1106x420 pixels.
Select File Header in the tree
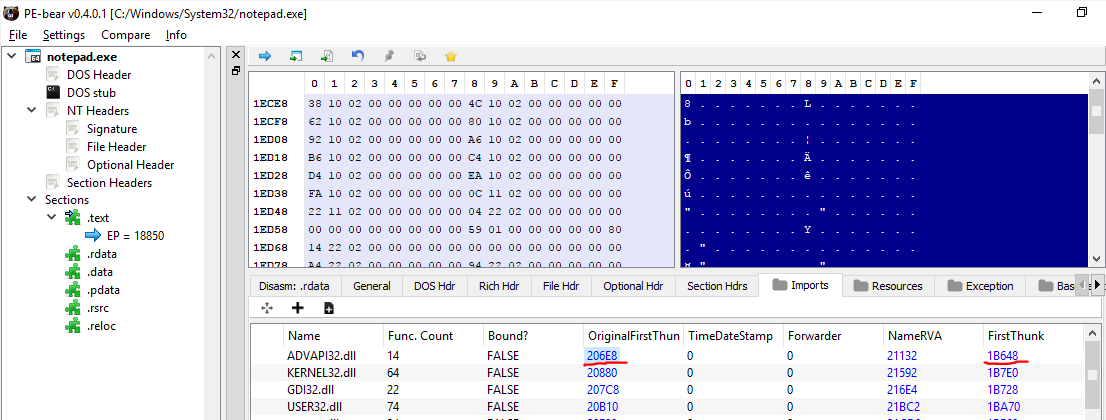click(x=117, y=147)
